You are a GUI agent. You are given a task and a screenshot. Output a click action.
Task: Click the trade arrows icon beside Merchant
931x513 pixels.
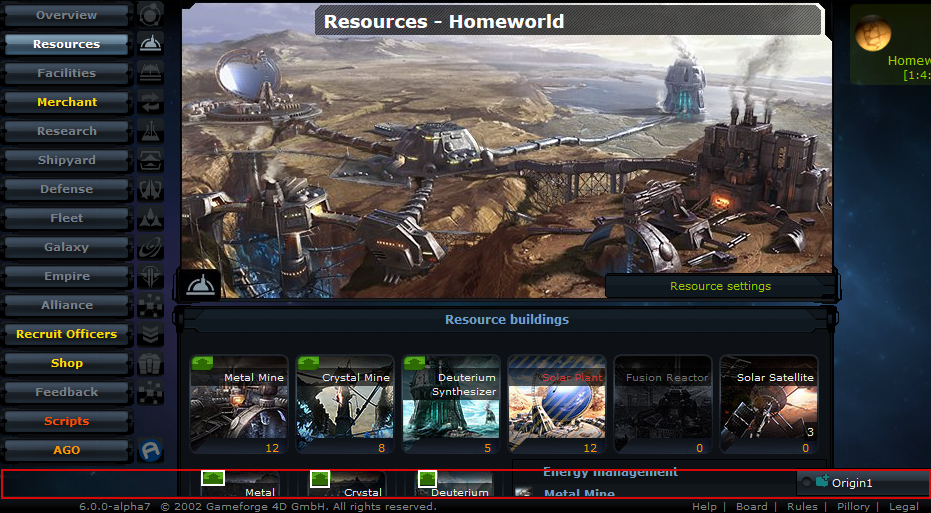pyautogui.click(x=150, y=102)
